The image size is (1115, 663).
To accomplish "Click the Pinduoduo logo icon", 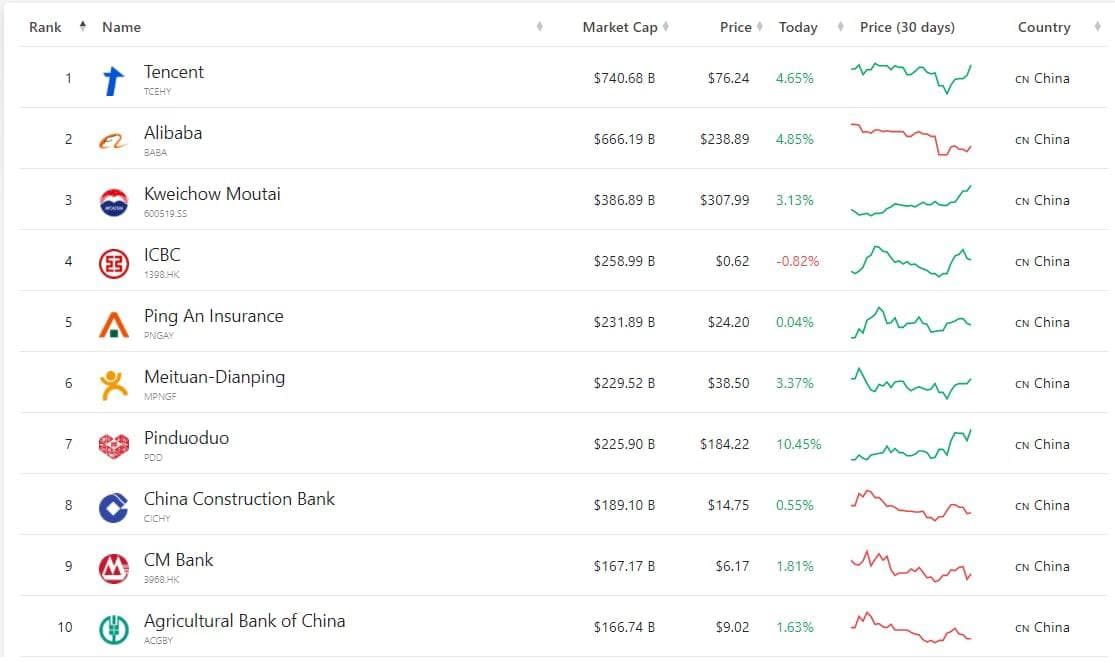I will pyautogui.click(x=113, y=446).
